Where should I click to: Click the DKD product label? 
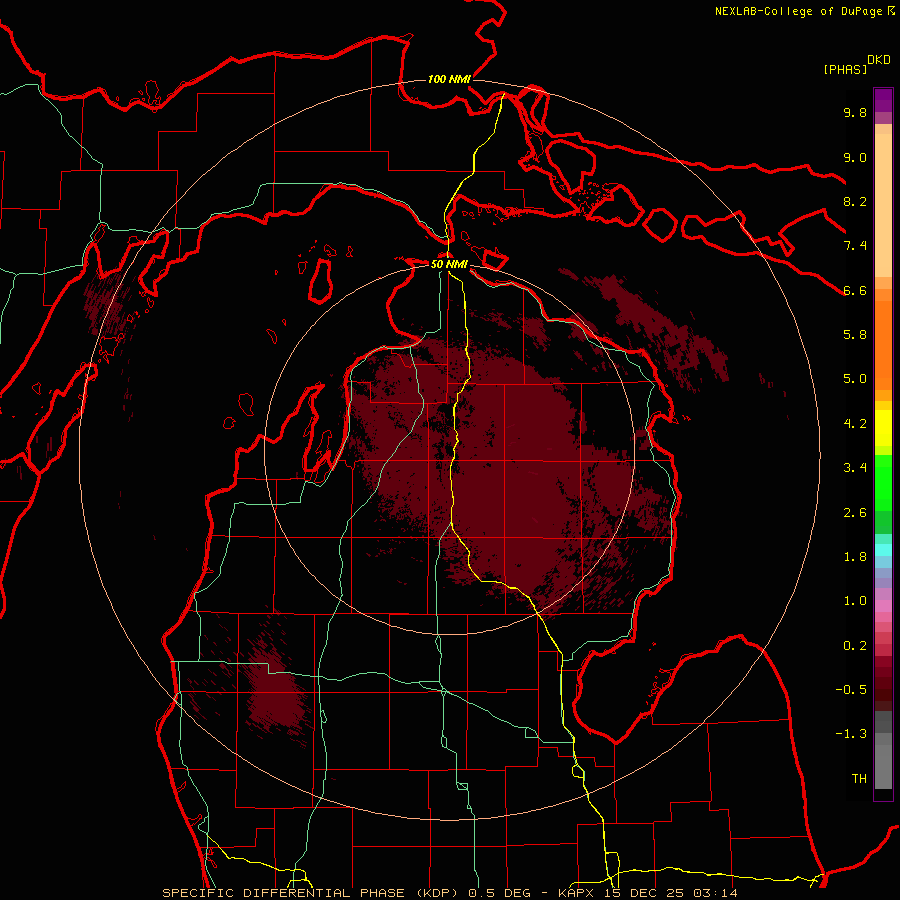point(879,60)
